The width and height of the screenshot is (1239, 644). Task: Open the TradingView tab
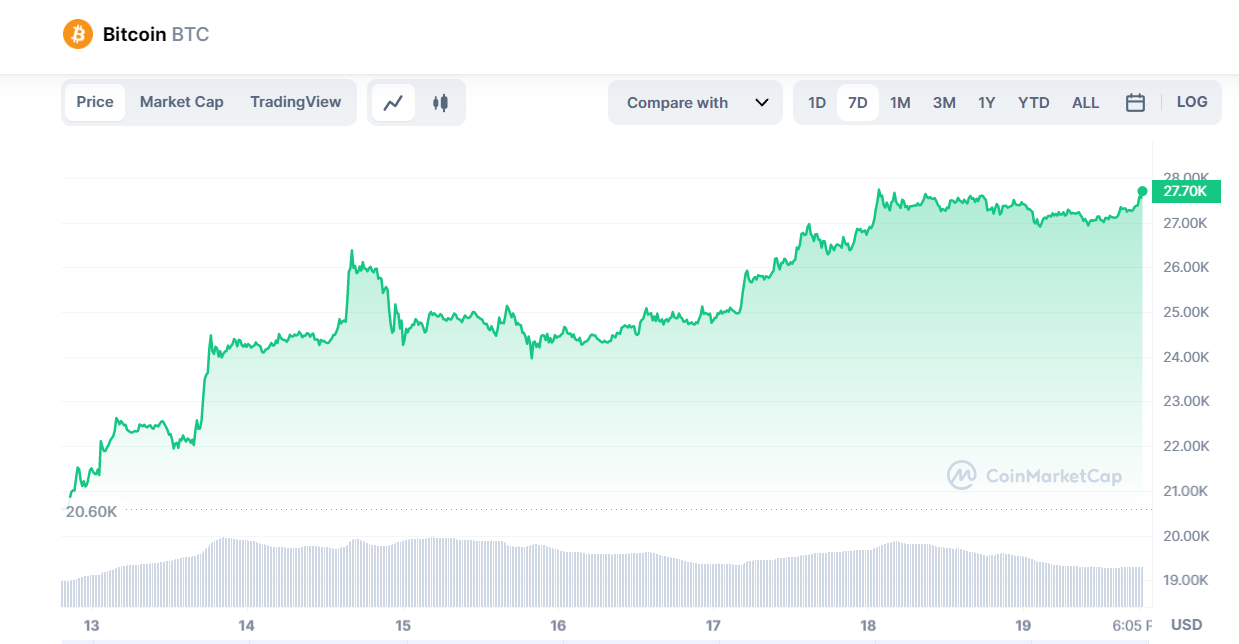click(x=295, y=102)
